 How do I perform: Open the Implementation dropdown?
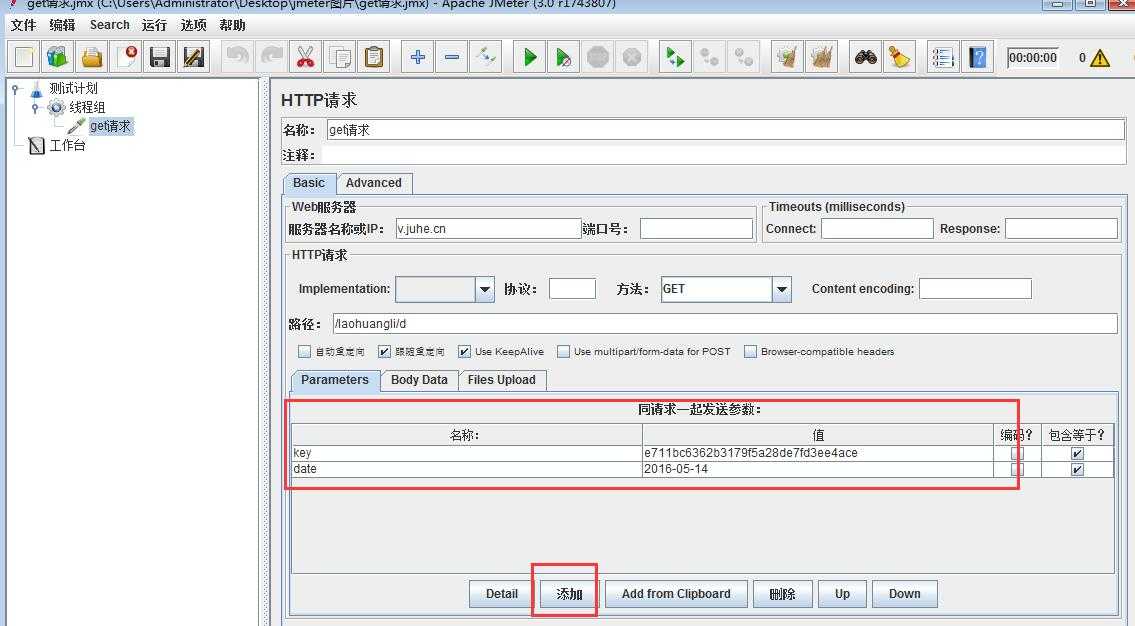[x=485, y=289]
